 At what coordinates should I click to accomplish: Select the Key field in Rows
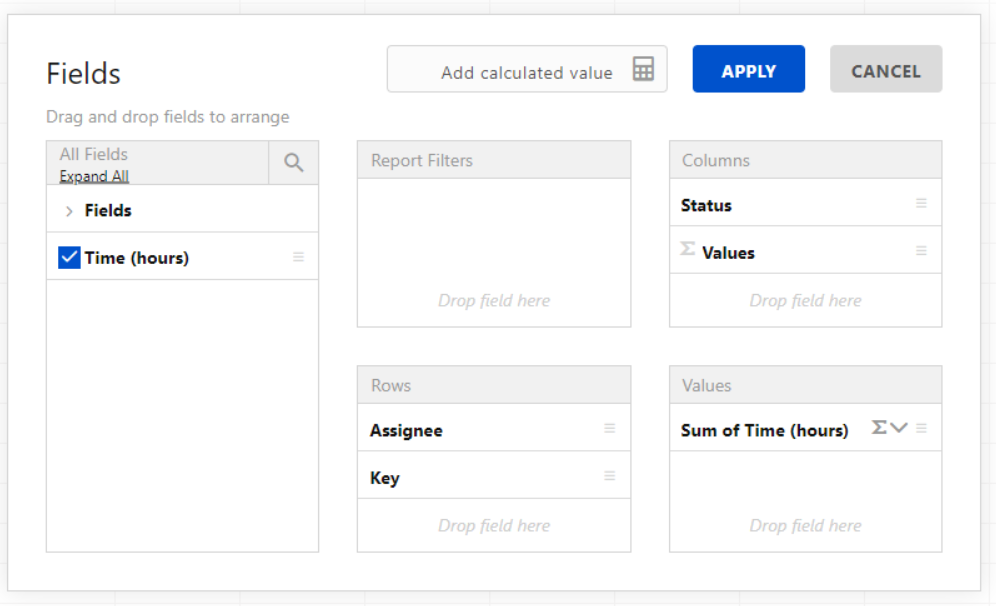click(385, 478)
